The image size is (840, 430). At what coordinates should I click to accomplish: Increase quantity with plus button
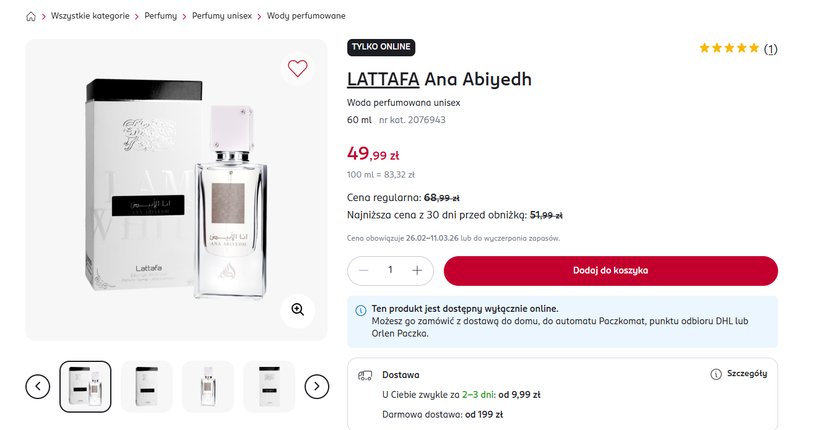417,270
